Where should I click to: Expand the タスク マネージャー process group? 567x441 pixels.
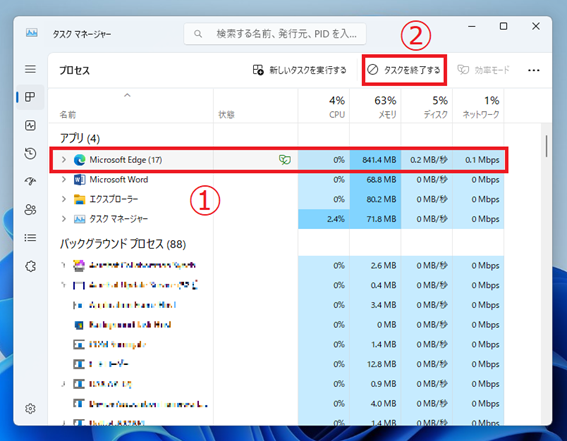tap(64, 219)
